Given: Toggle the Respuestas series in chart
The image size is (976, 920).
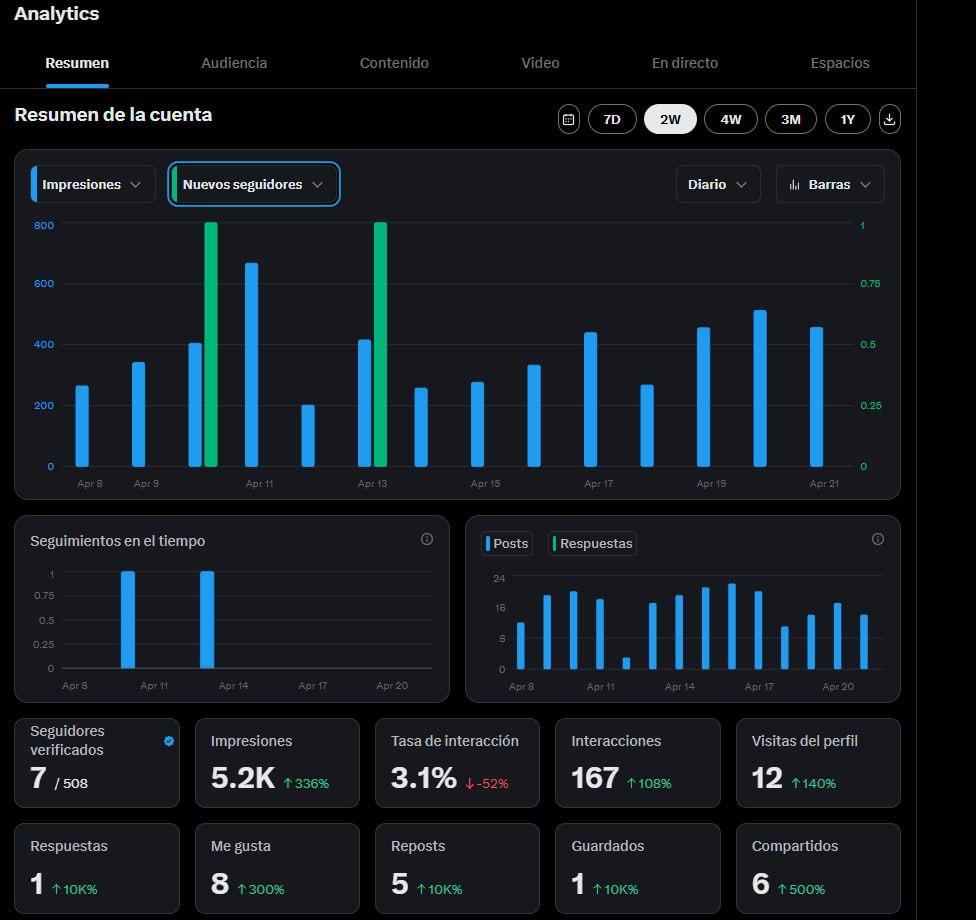Looking at the screenshot, I should [x=592, y=543].
